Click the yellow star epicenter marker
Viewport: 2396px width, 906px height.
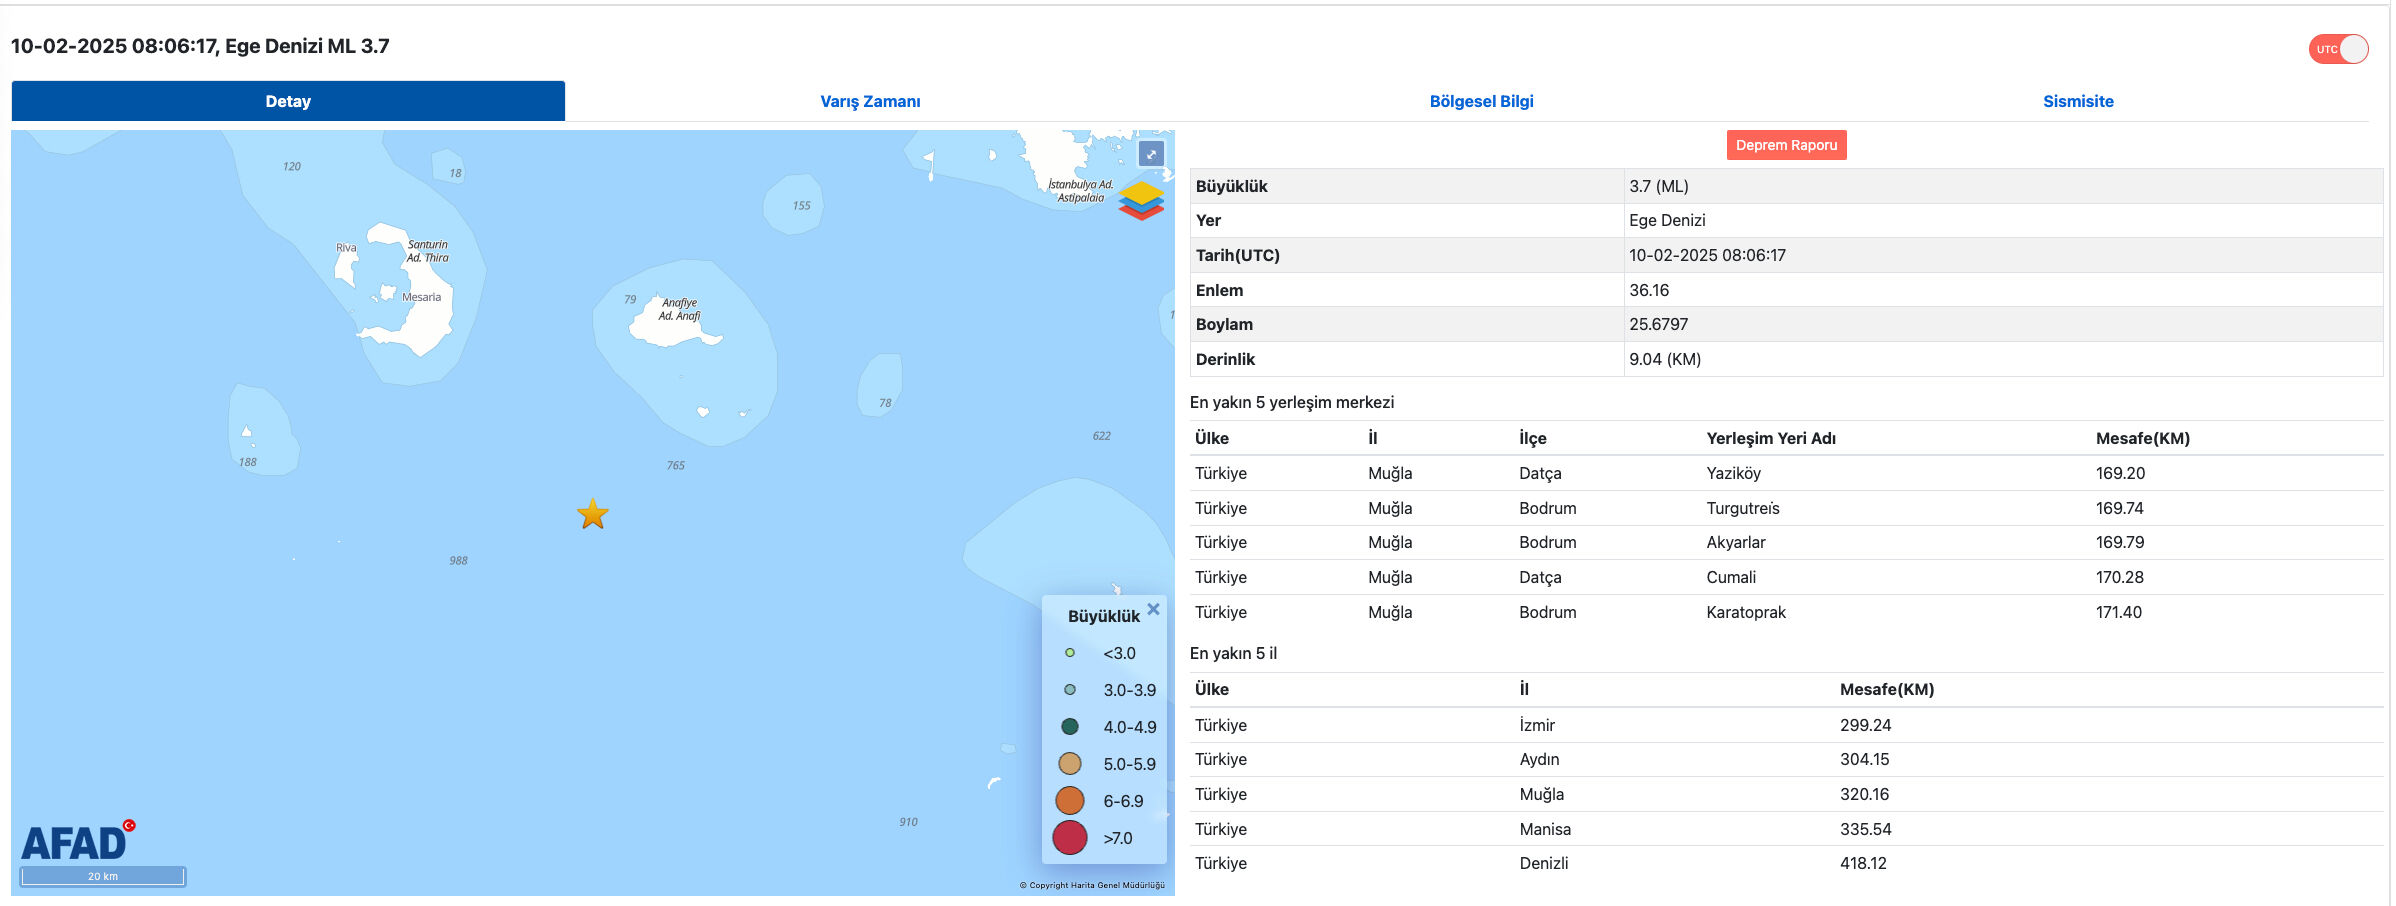(593, 514)
